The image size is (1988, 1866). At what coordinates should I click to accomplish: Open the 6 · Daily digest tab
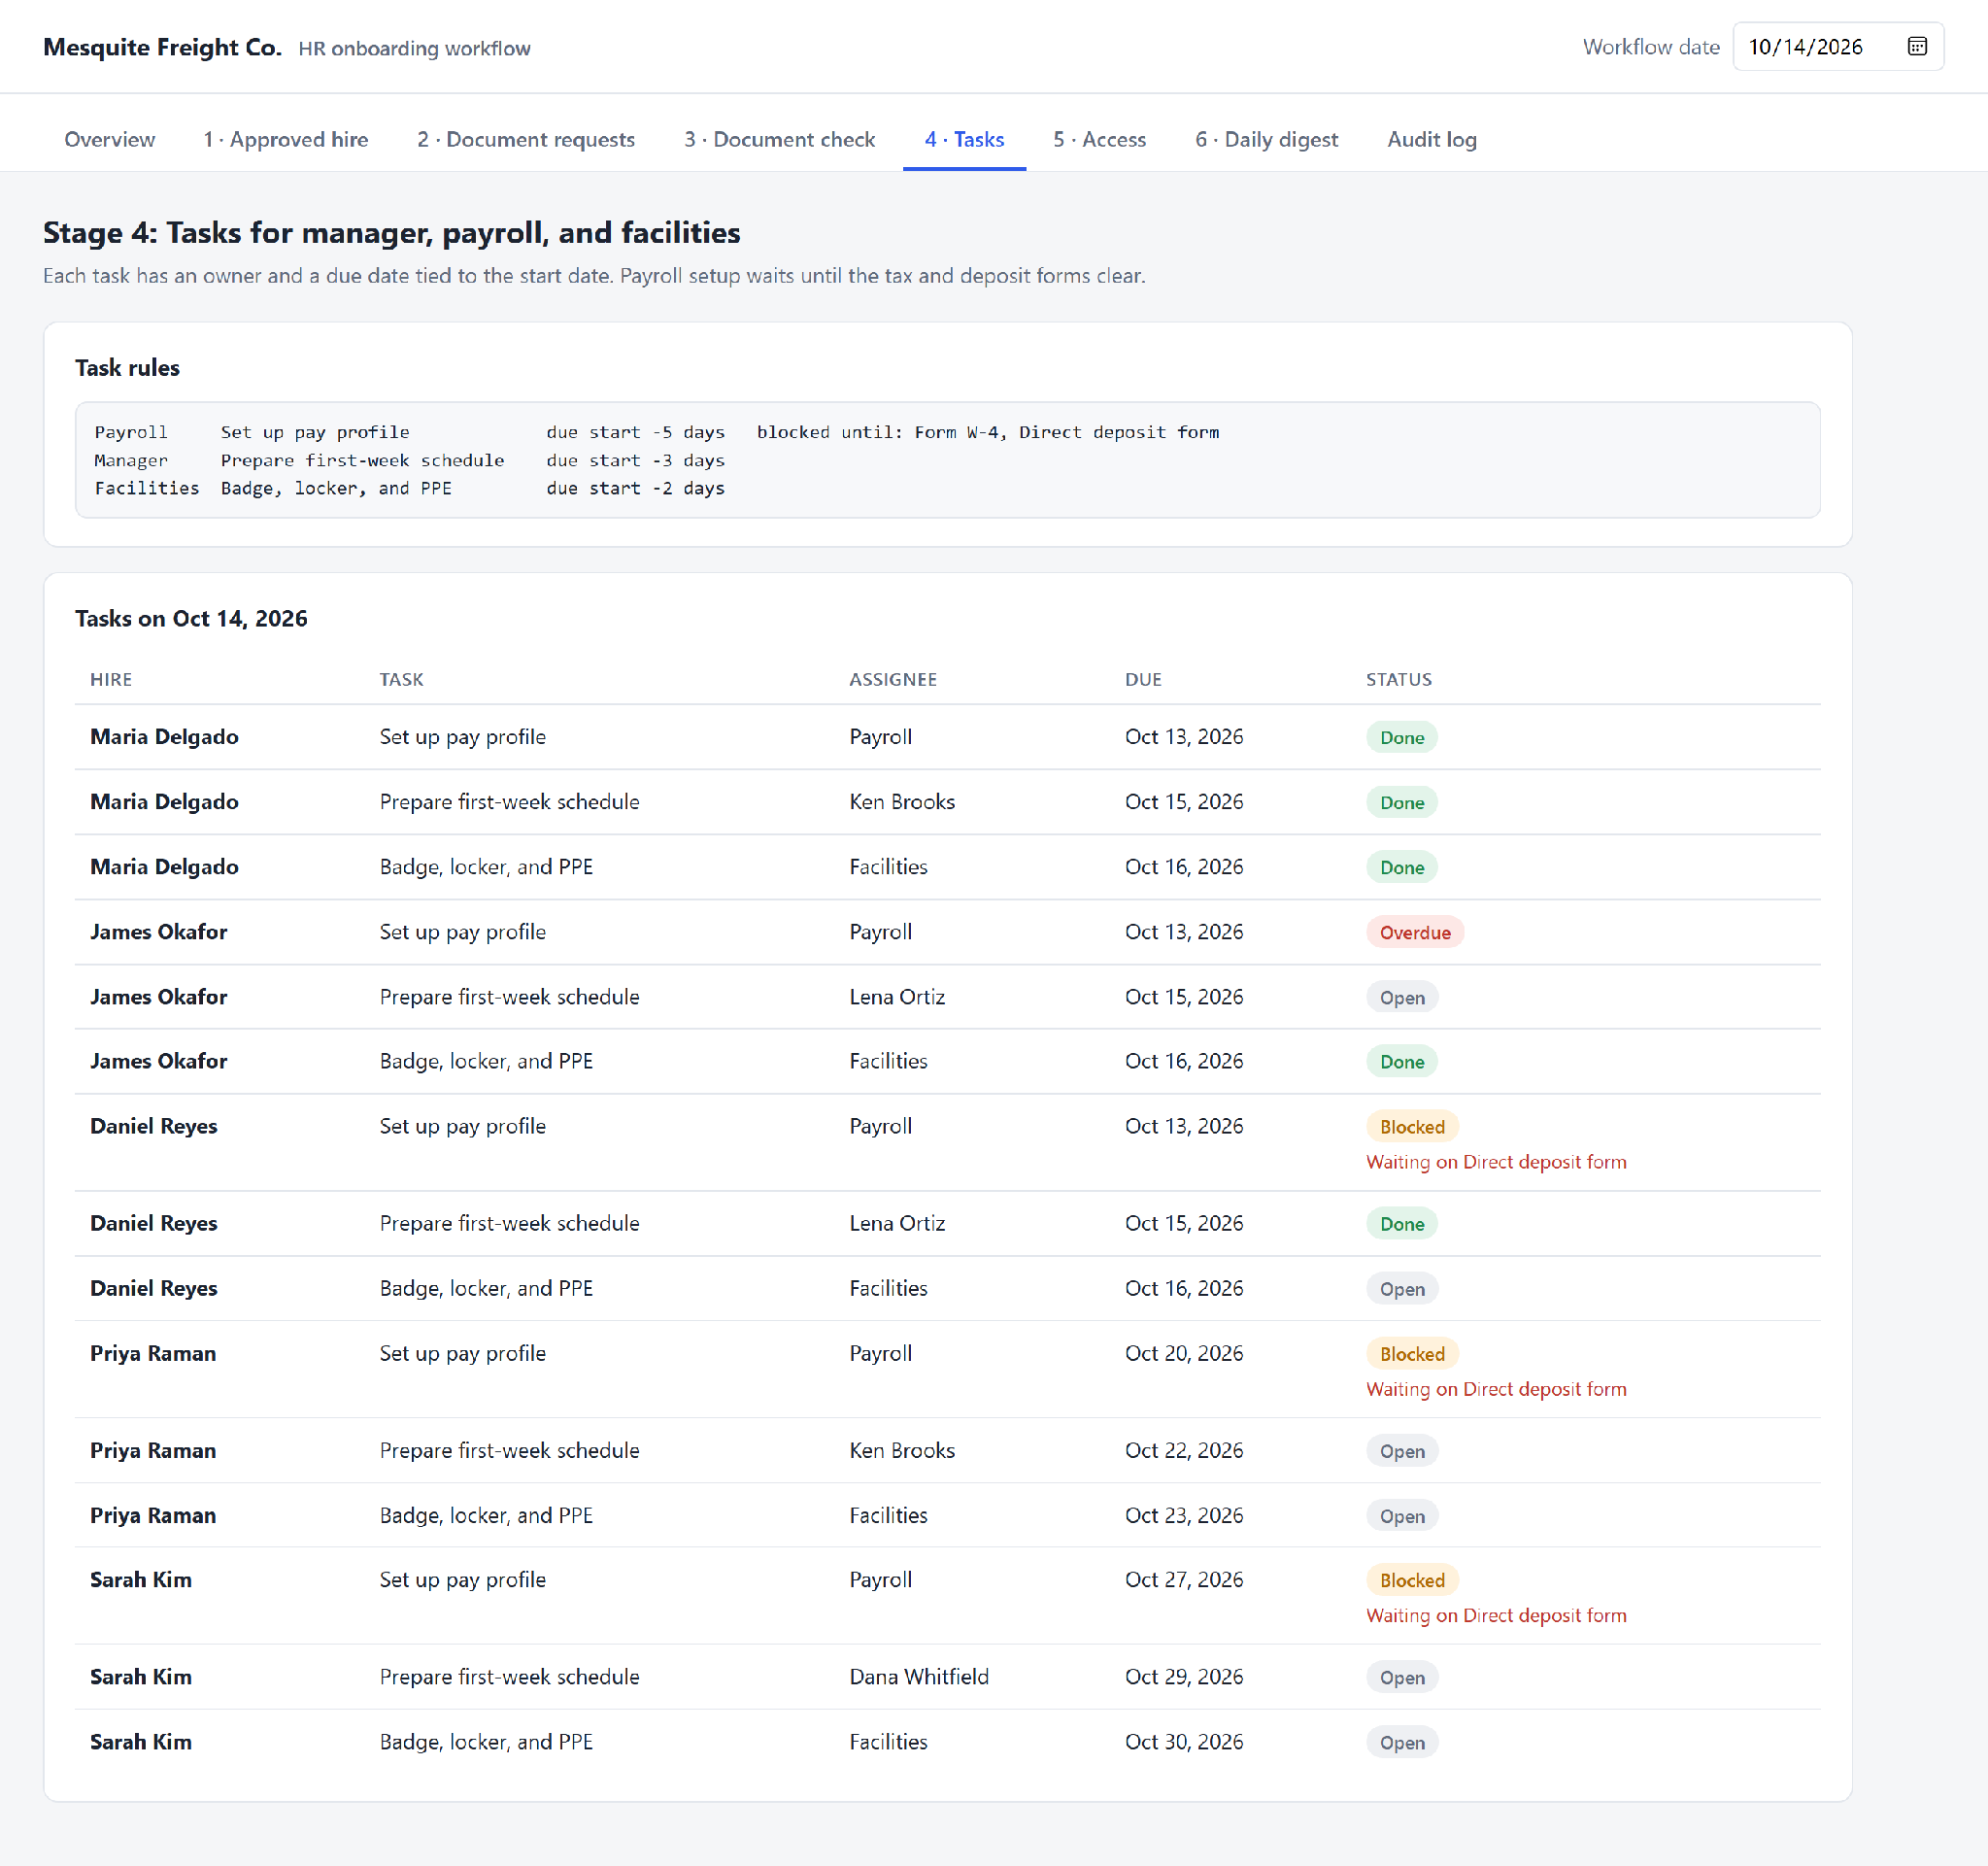coord(1266,139)
